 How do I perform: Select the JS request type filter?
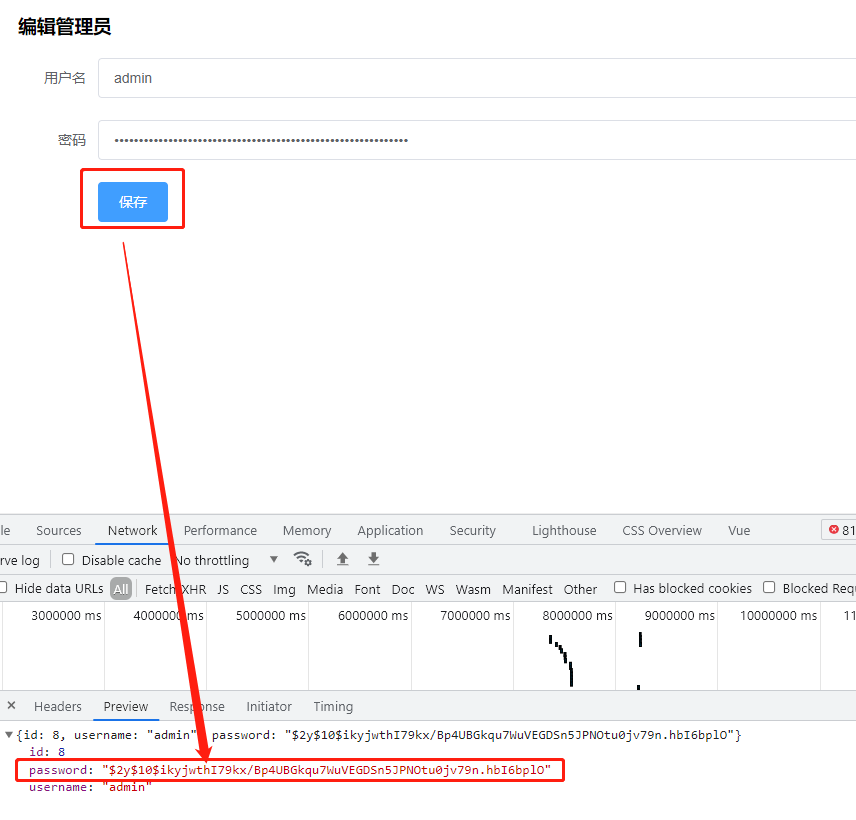point(223,589)
